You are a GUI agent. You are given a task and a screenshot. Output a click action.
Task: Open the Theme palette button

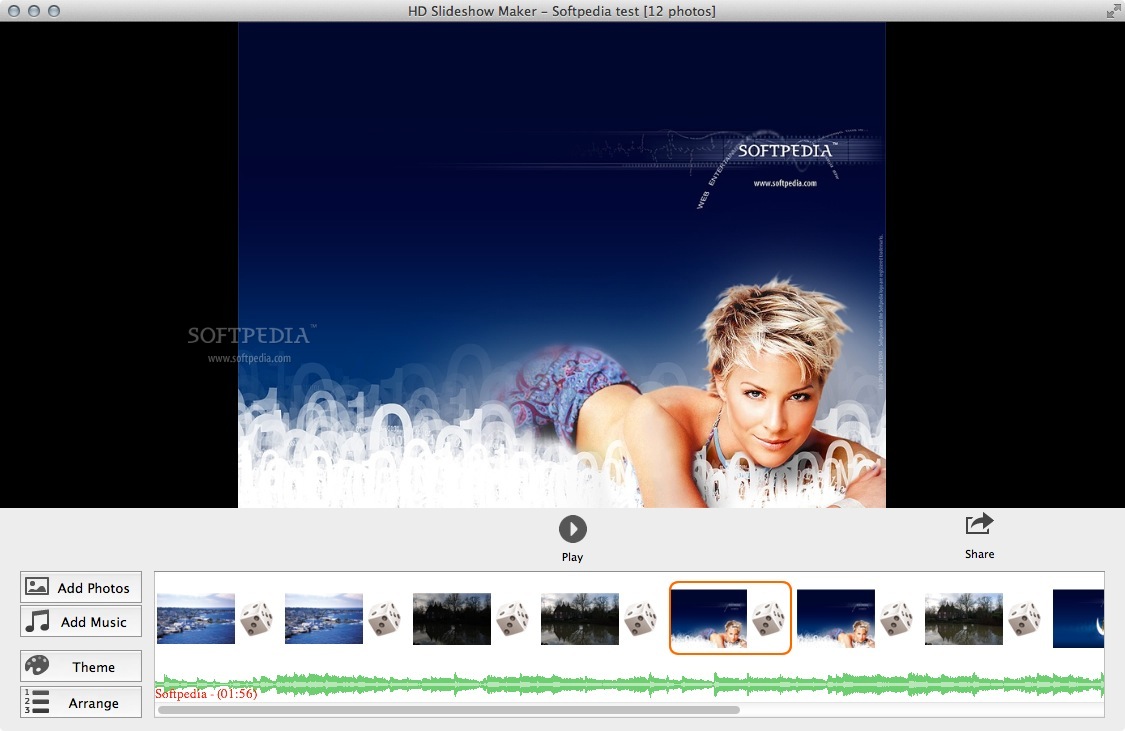(x=81, y=666)
